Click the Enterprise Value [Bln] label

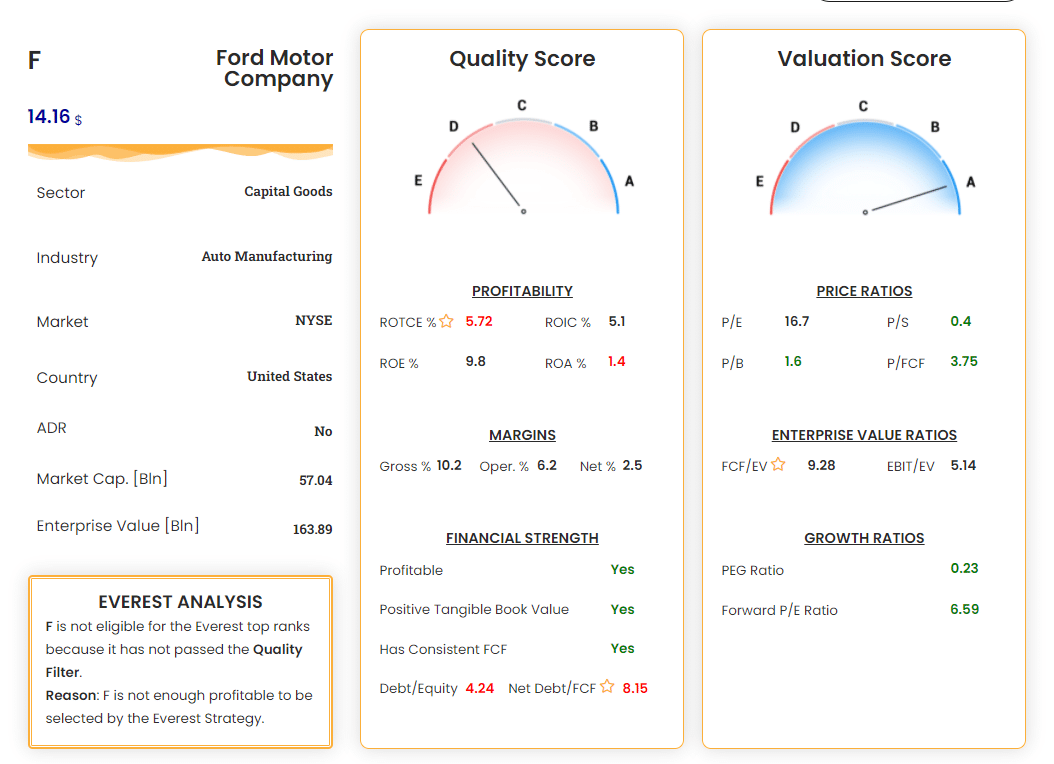pos(118,525)
